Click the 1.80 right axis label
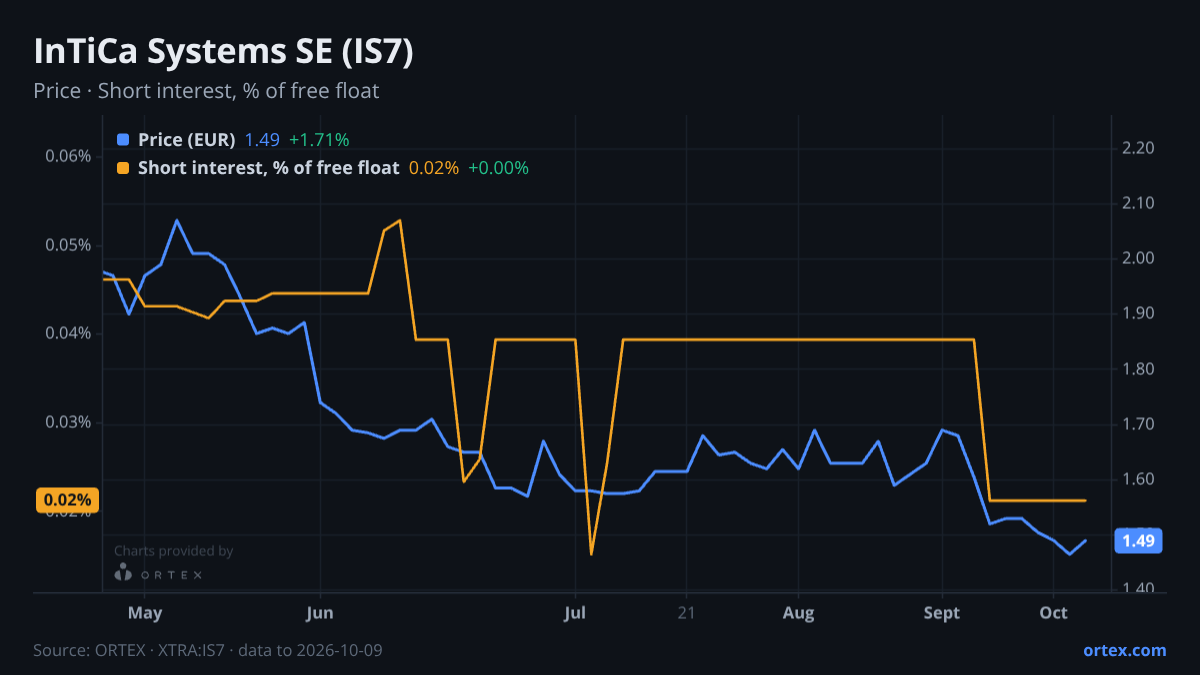The width and height of the screenshot is (1200, 675). (1139, 369)
